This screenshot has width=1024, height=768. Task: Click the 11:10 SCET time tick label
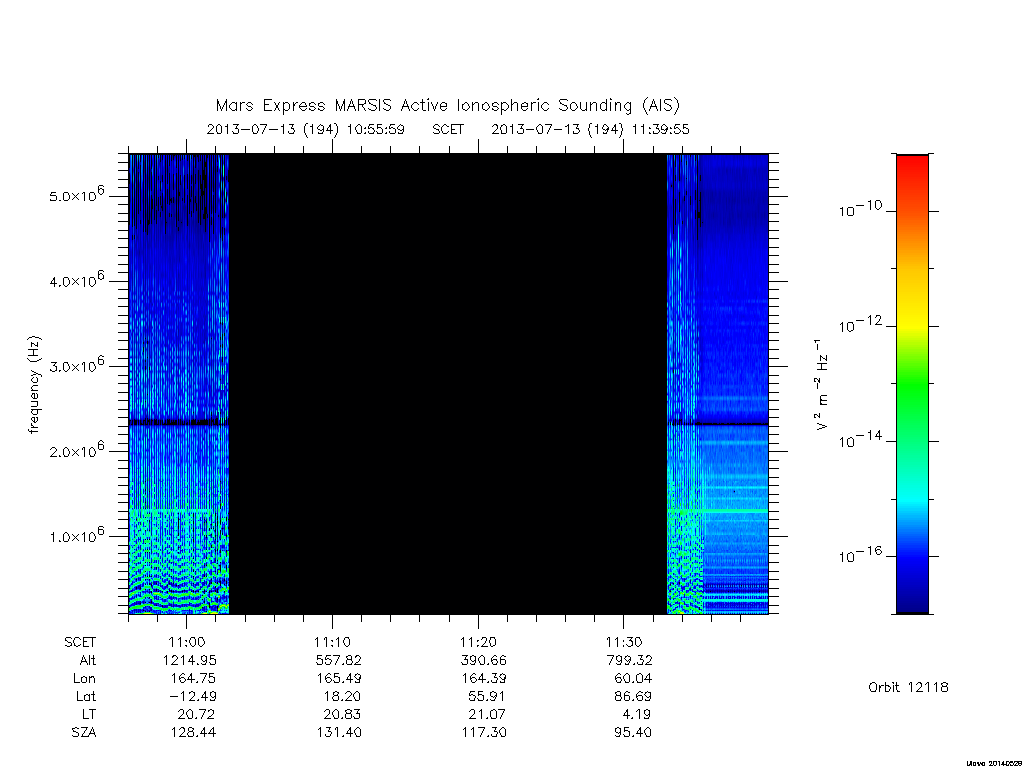[x=332, y=642]
